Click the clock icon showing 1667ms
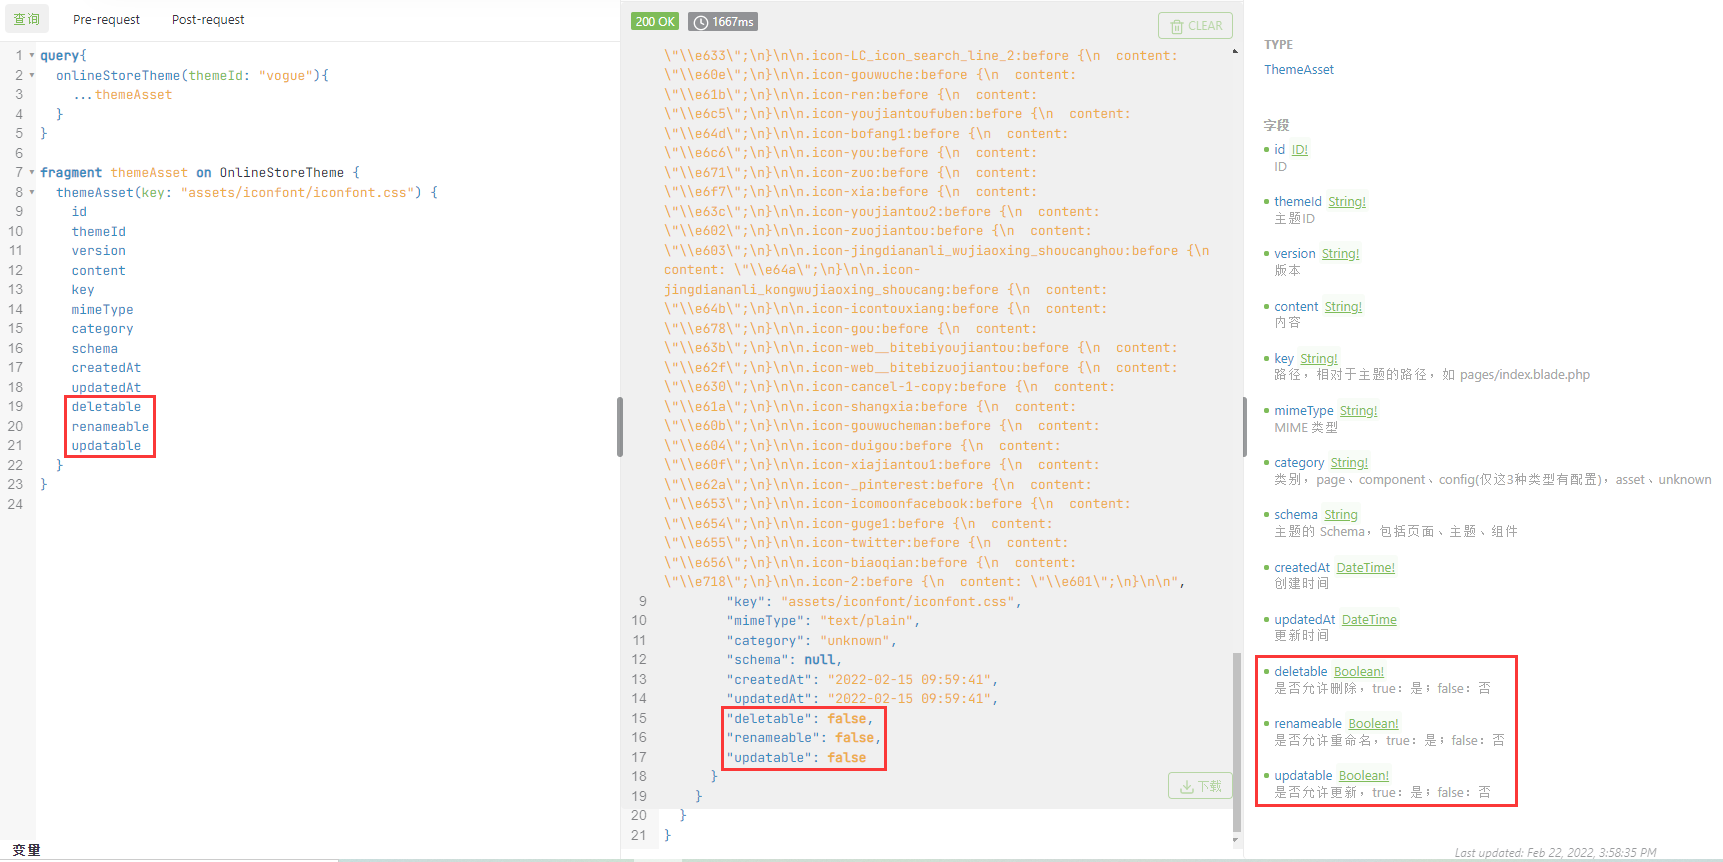 click(x=701, y=22)
